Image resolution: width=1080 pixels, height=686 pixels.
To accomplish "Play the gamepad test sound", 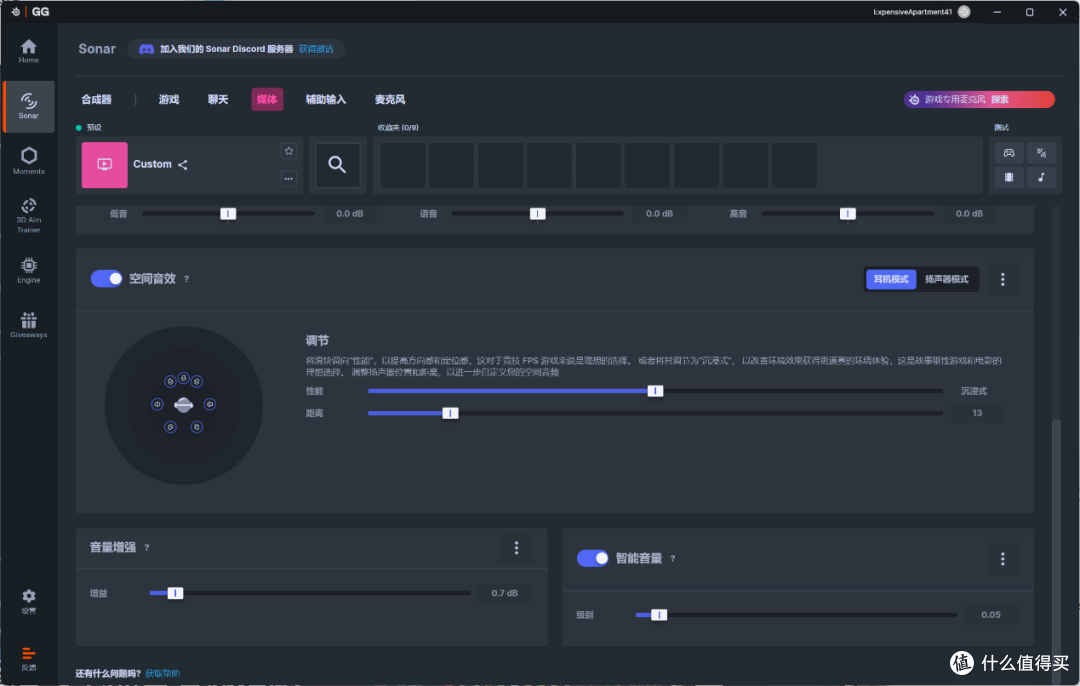I will pos(1008,153).
